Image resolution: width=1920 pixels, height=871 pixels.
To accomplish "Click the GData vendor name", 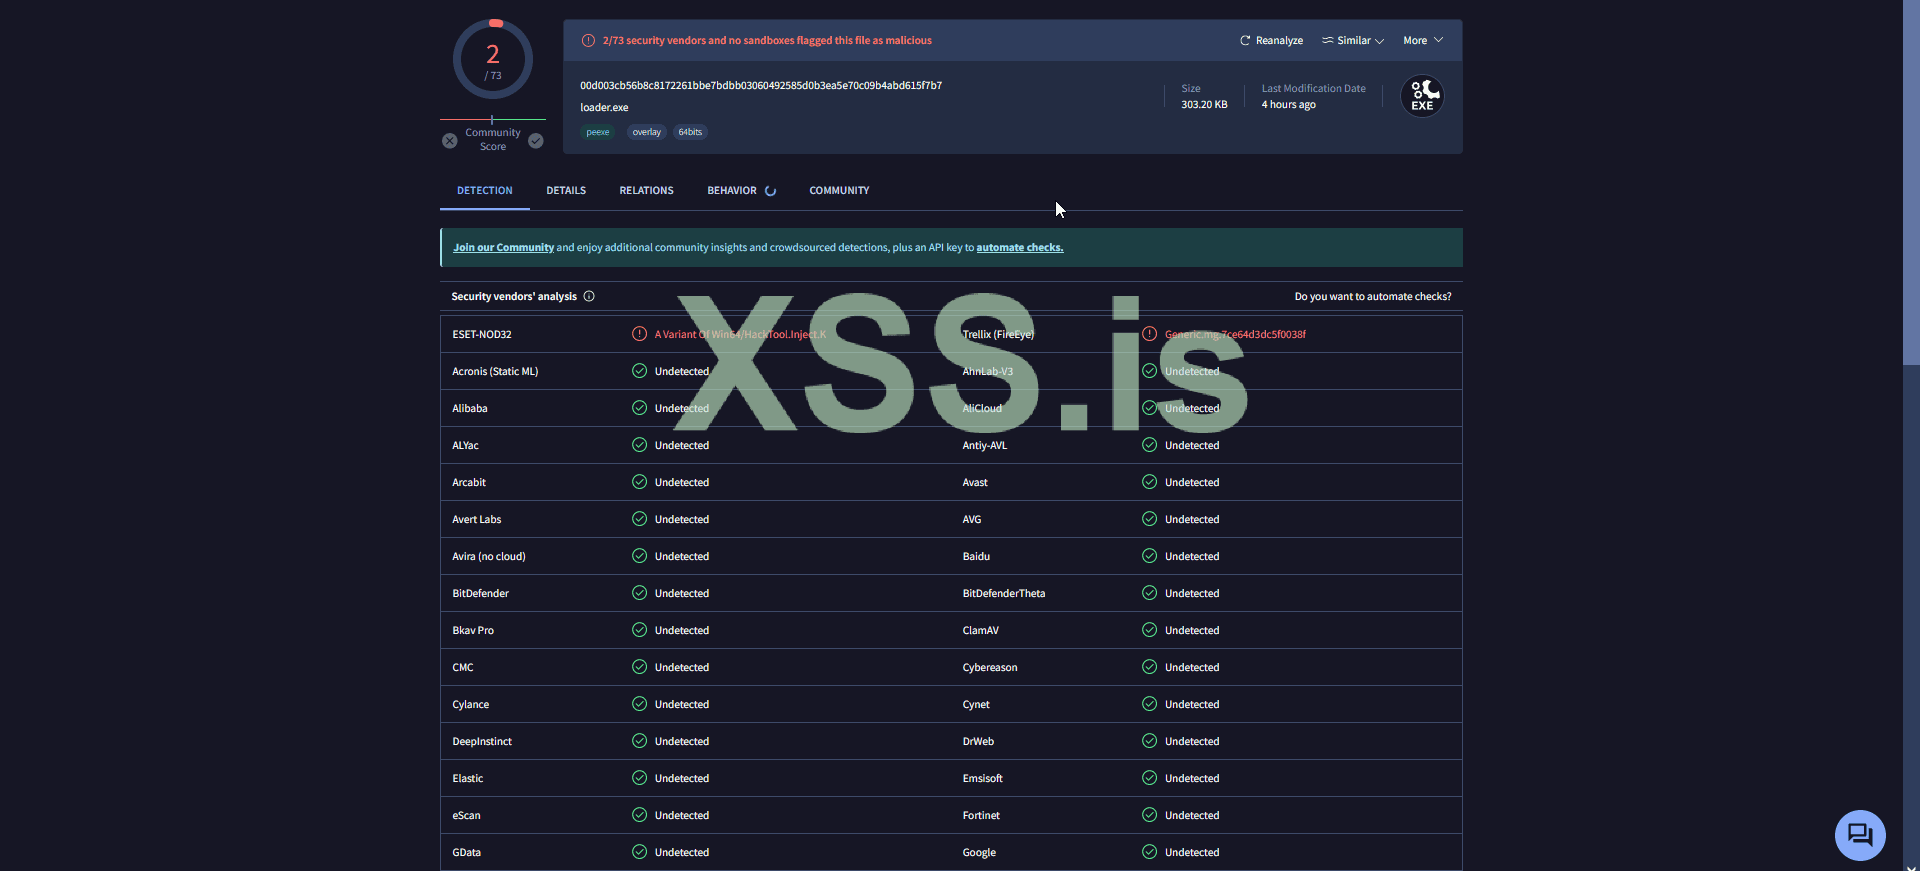I will [x=467, y=852].
